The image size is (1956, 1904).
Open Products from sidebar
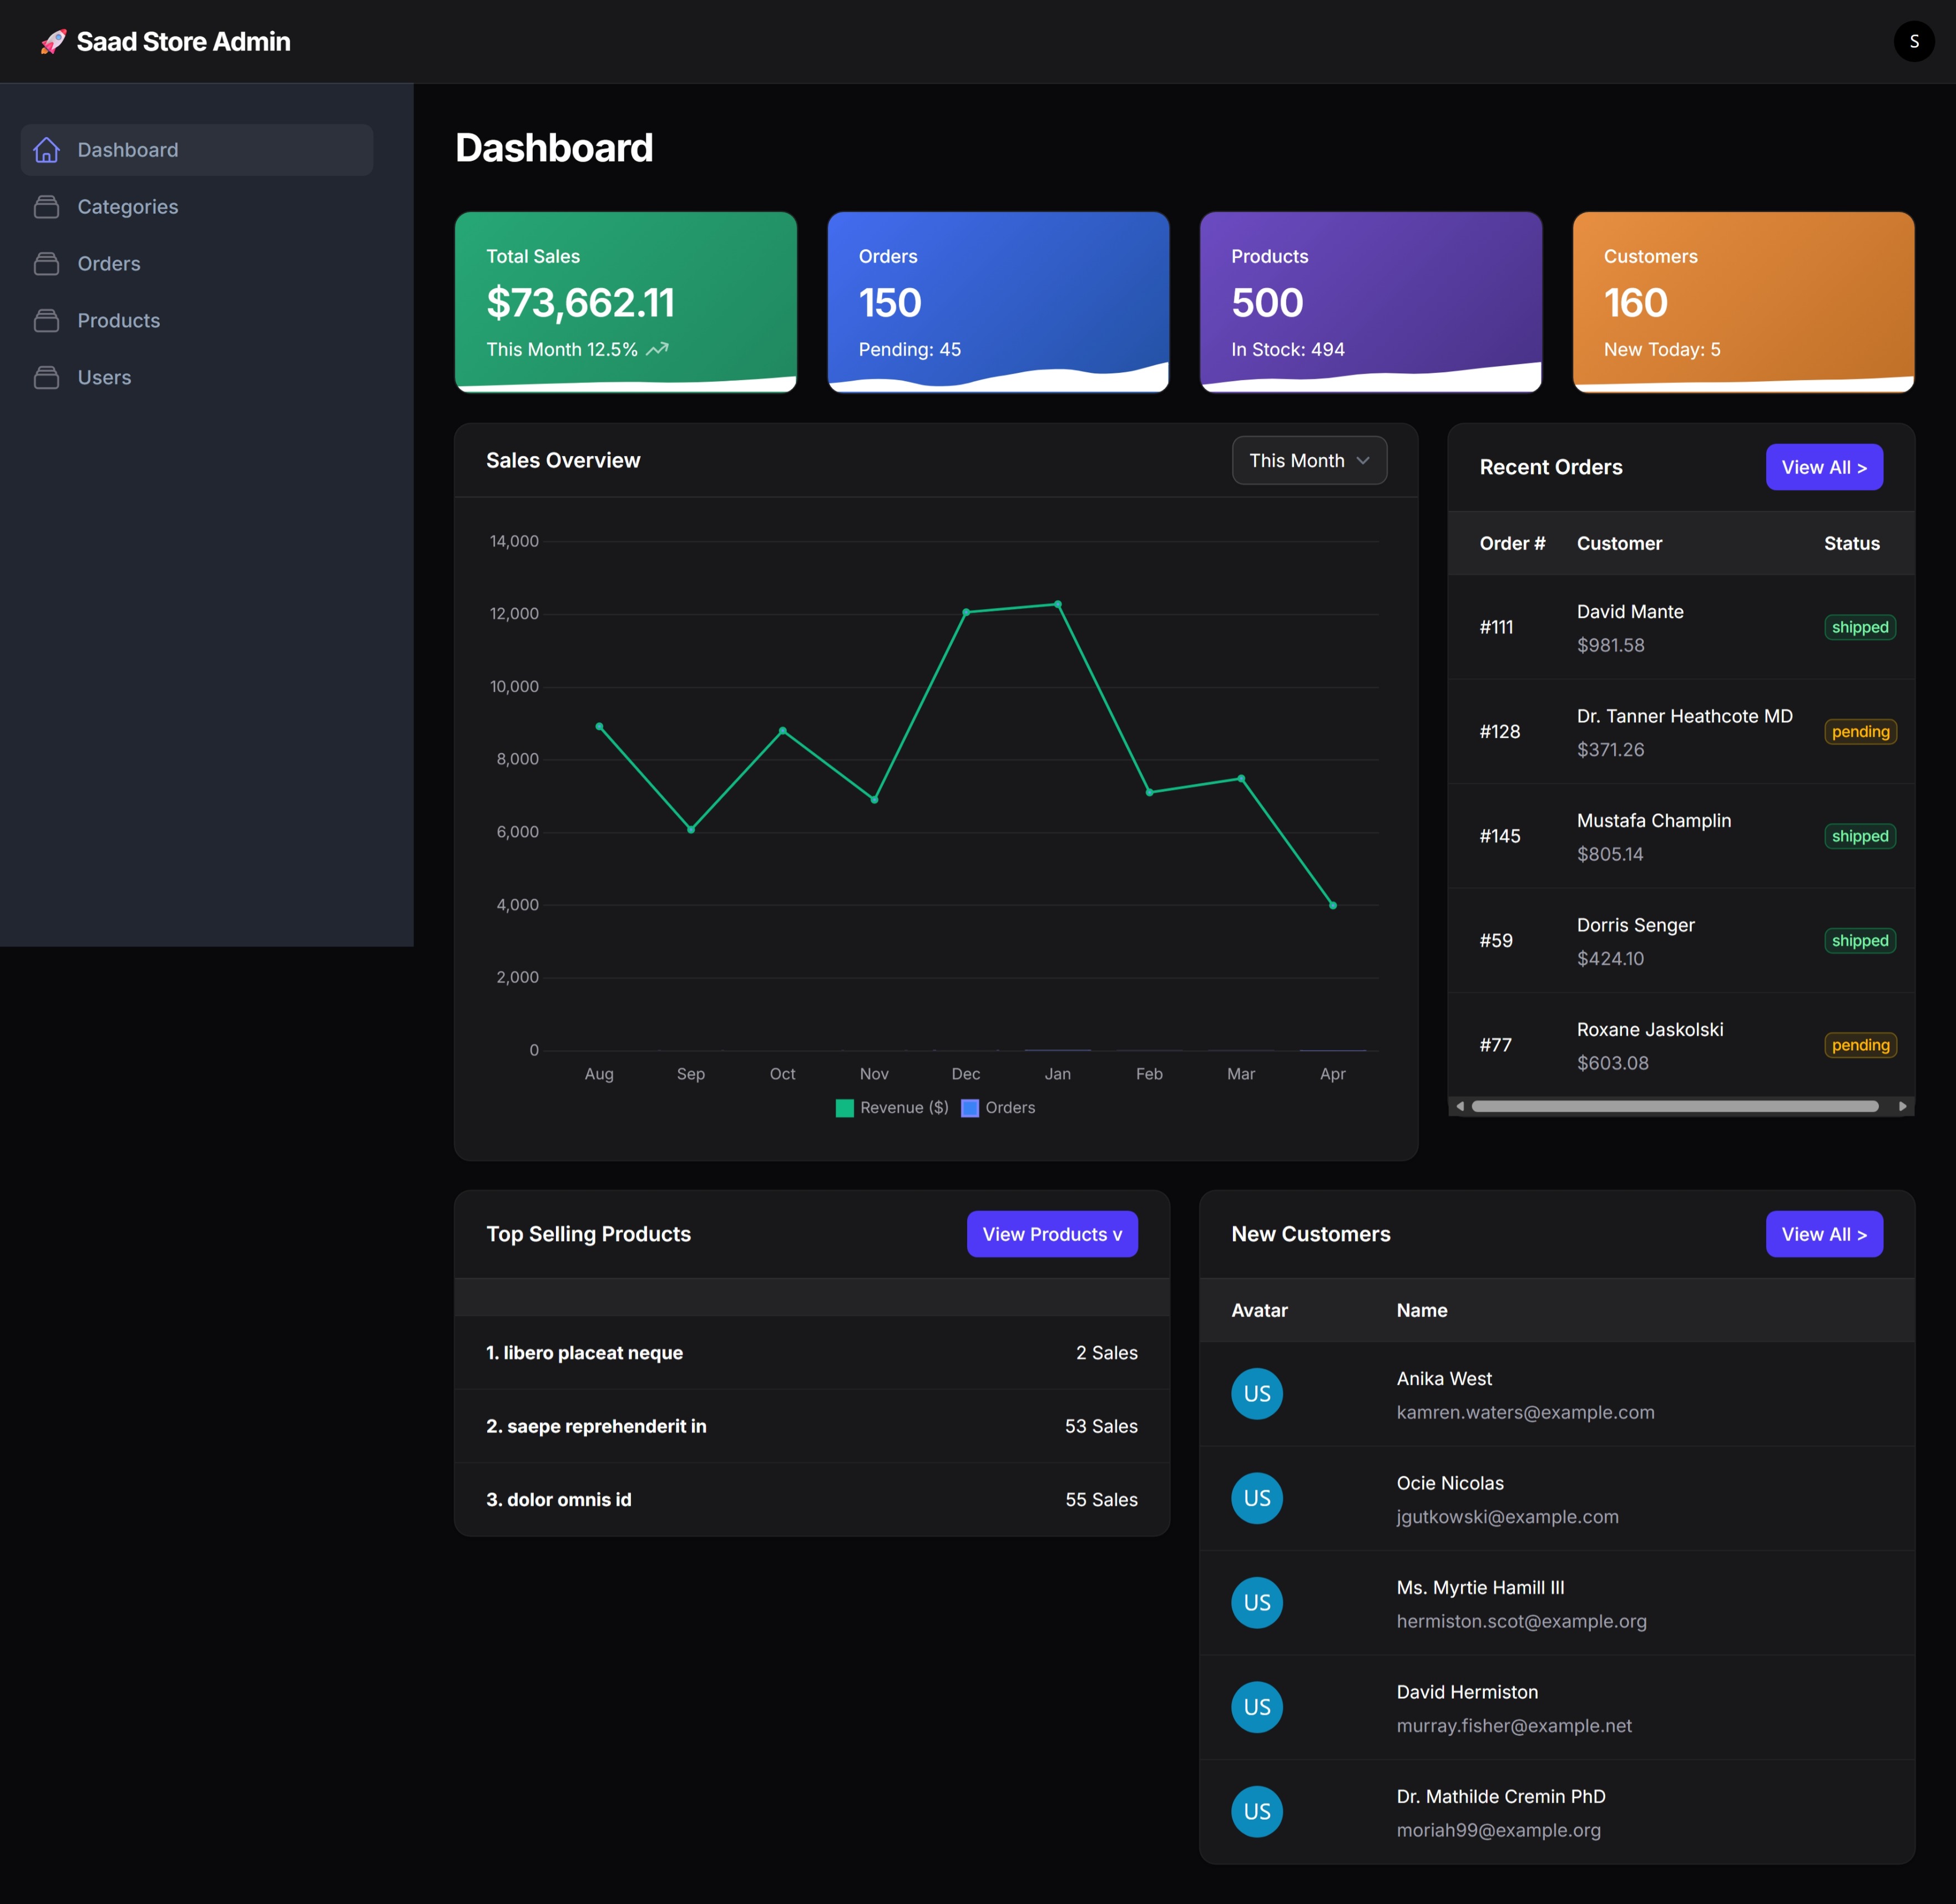pos(197,321)
